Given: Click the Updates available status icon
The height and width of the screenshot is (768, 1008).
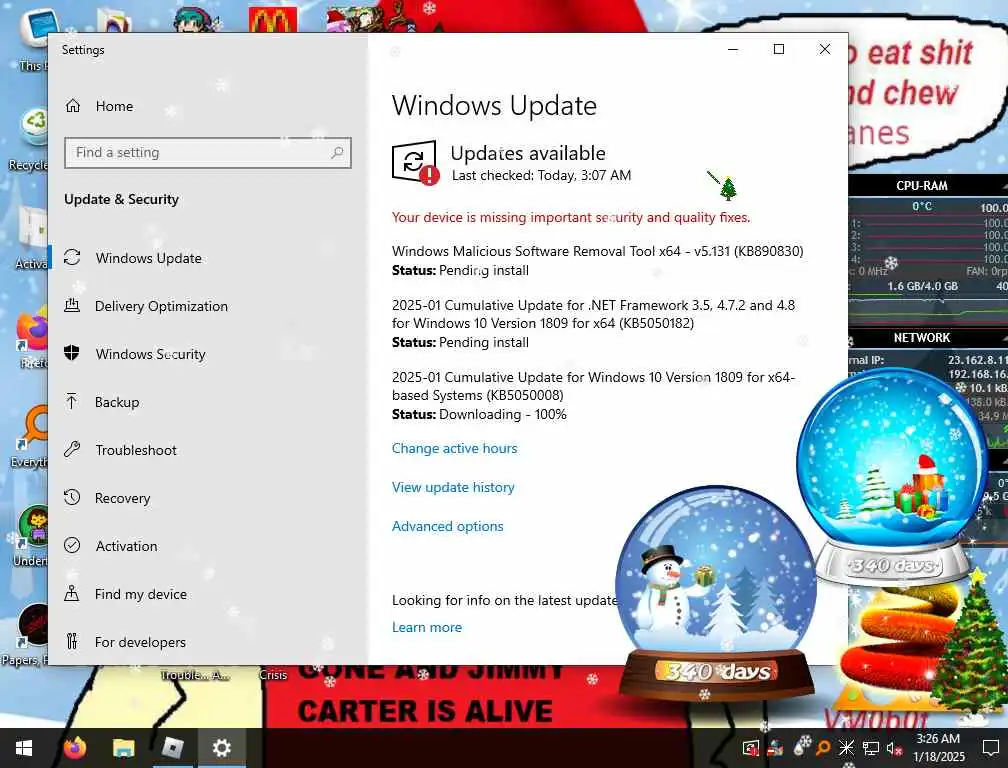Looking at the screenshot, I should coord(415,163).
